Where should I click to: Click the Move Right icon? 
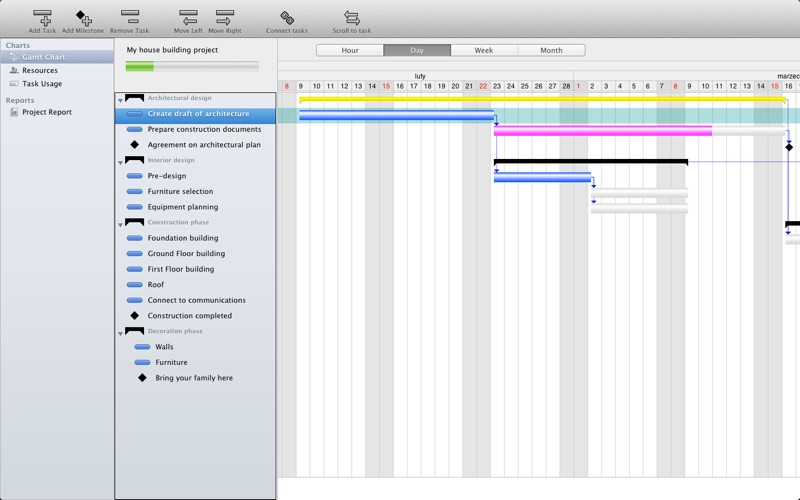(x=224, y=18)
